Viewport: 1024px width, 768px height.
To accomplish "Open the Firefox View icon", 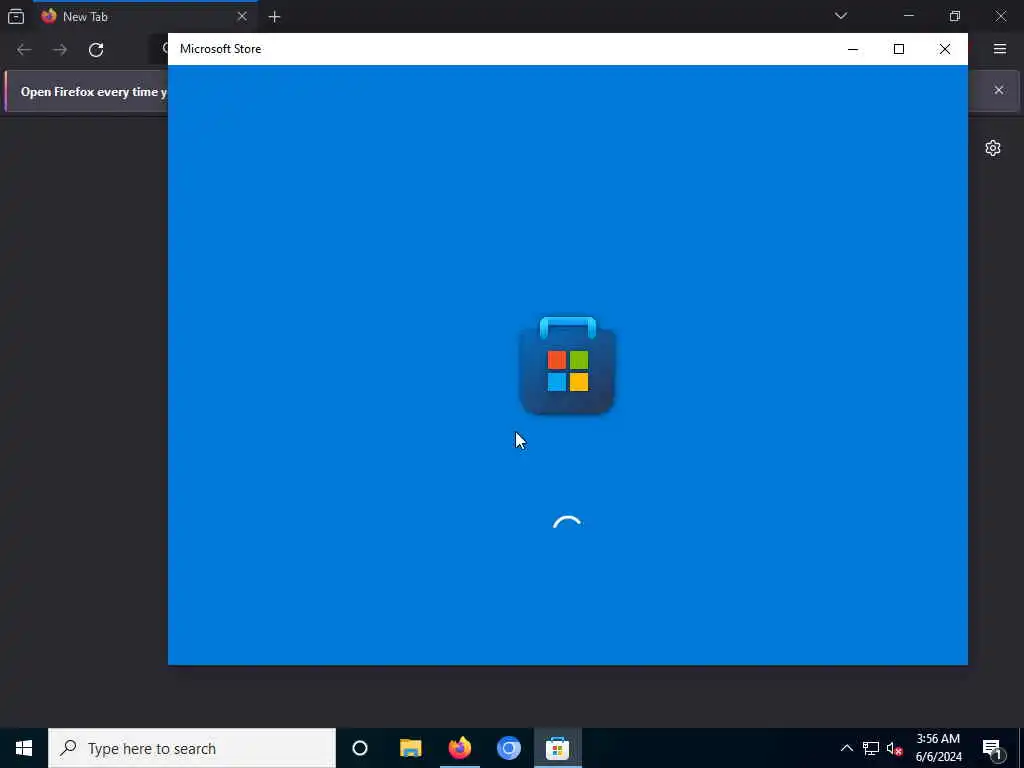I will click(x=16, y=16).
